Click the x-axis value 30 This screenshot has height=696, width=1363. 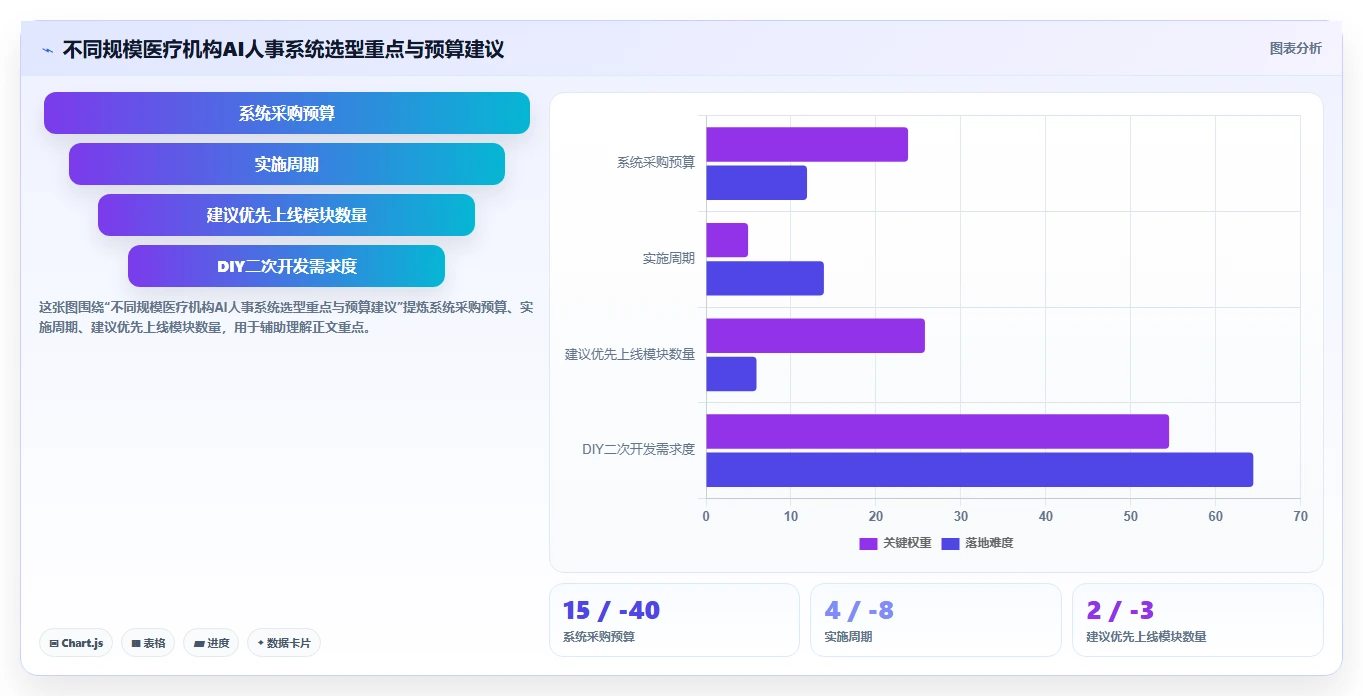tap(961, 516)
